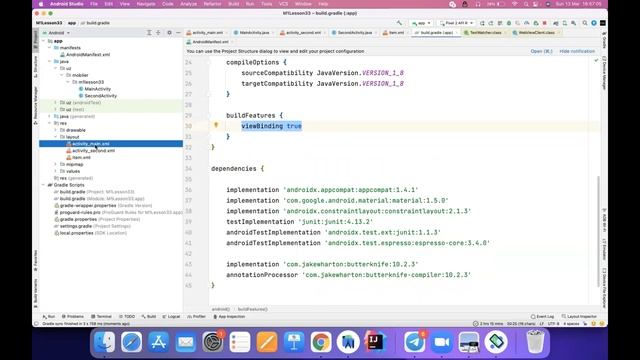Screen dimensions: 640x360
Task: Collapse the app module node
Action: click(x=44, y=41)
